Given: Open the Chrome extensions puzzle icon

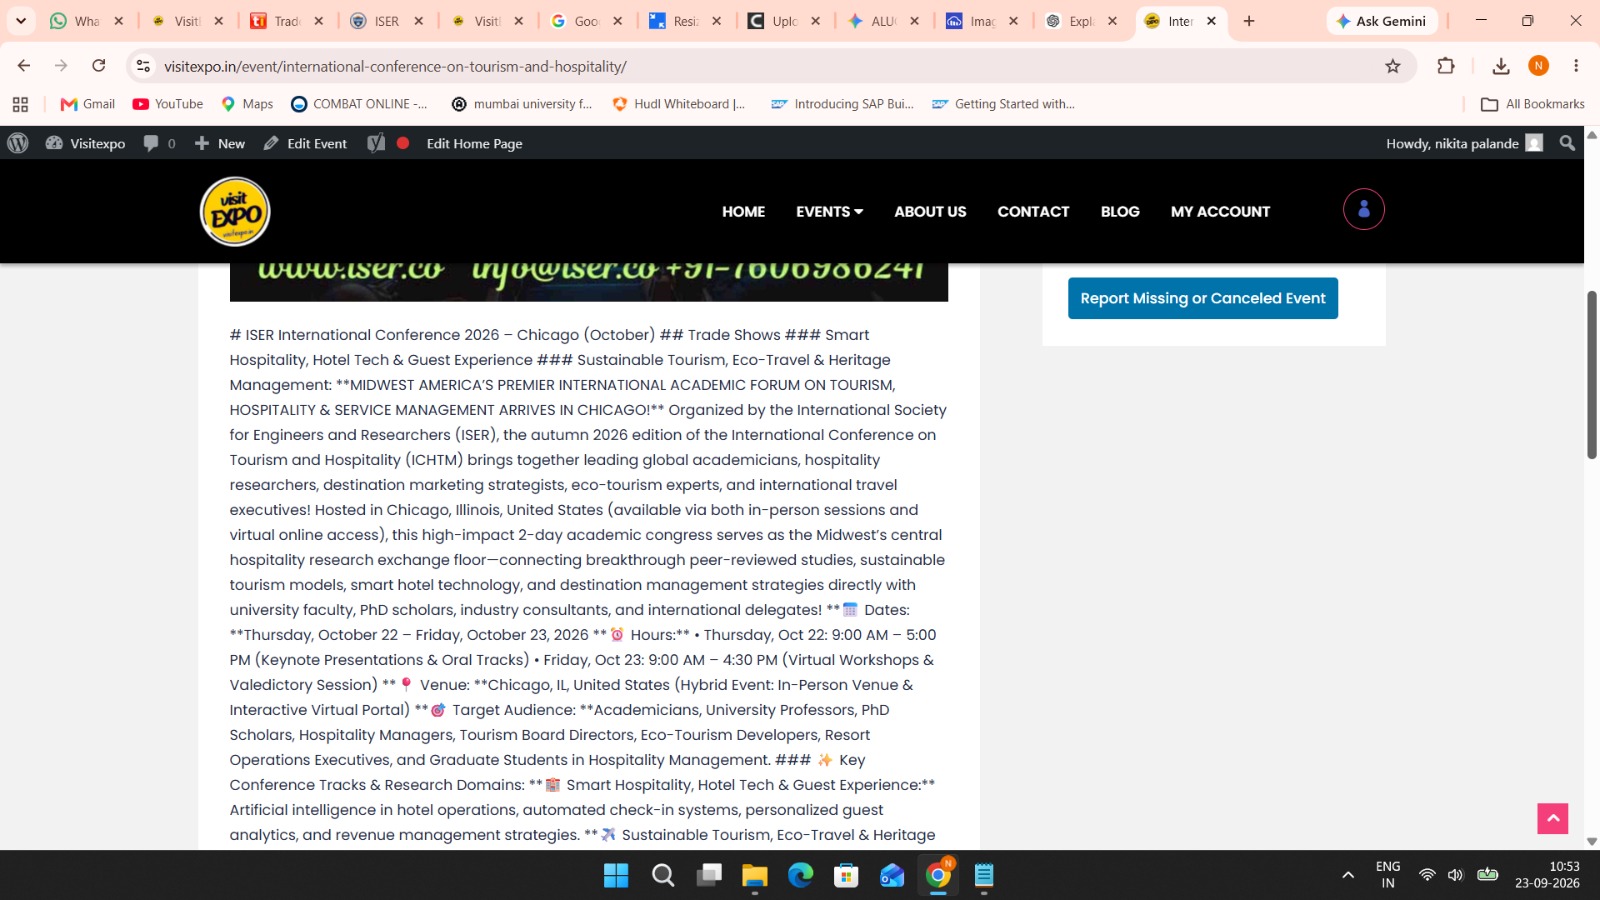Looking at the screenshot, I should click(x=1446, y=66).
